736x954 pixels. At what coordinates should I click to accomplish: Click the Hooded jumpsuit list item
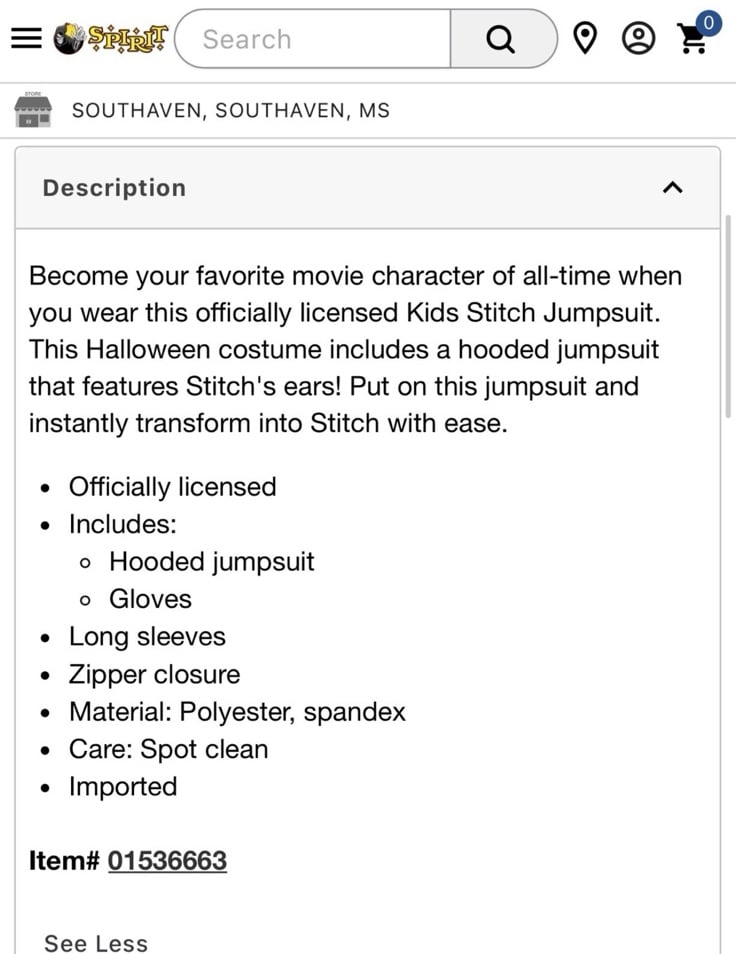click(x=211, y=562)
